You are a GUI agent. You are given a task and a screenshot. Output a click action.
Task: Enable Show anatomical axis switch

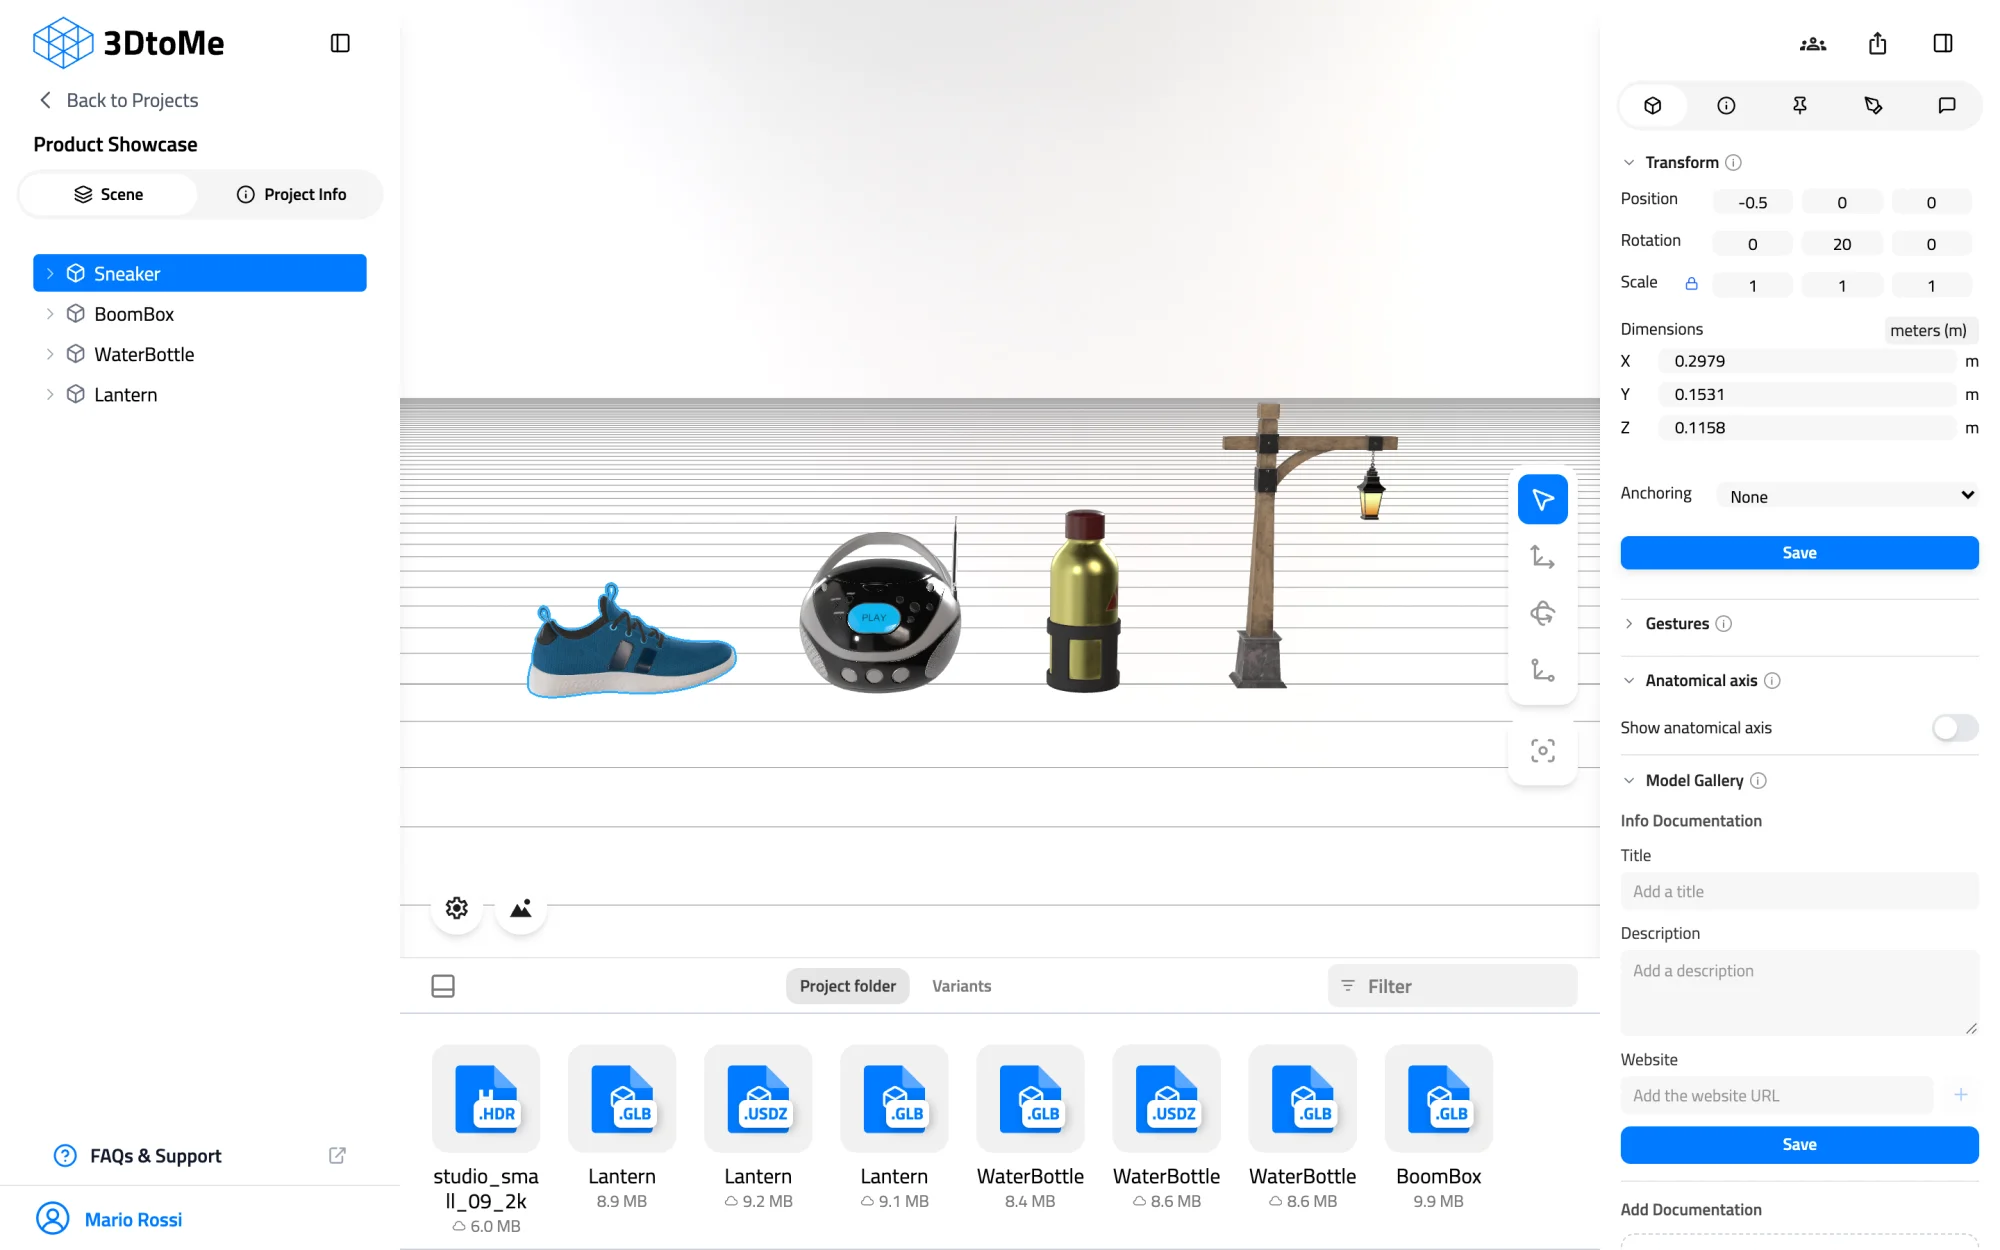pos(1955,728)
